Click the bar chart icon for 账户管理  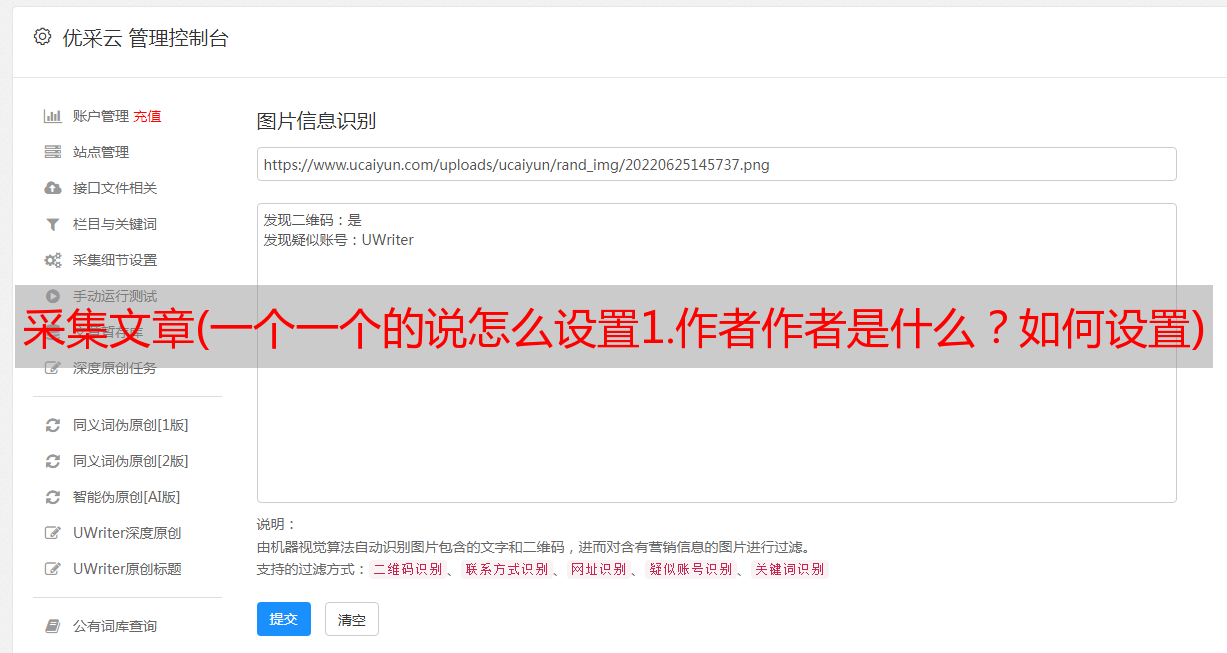pos(53,116)
